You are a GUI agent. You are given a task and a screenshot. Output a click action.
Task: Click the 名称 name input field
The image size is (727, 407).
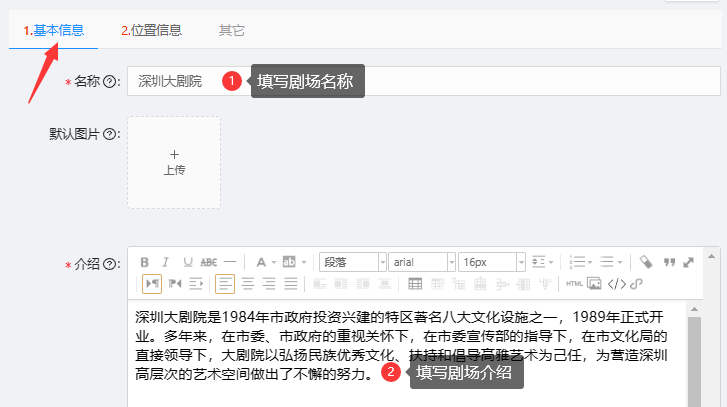424,81
